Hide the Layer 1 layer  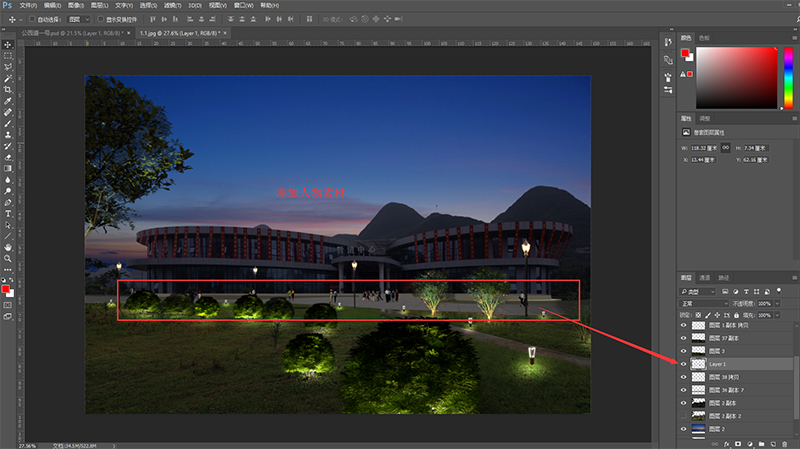[684, 364]
